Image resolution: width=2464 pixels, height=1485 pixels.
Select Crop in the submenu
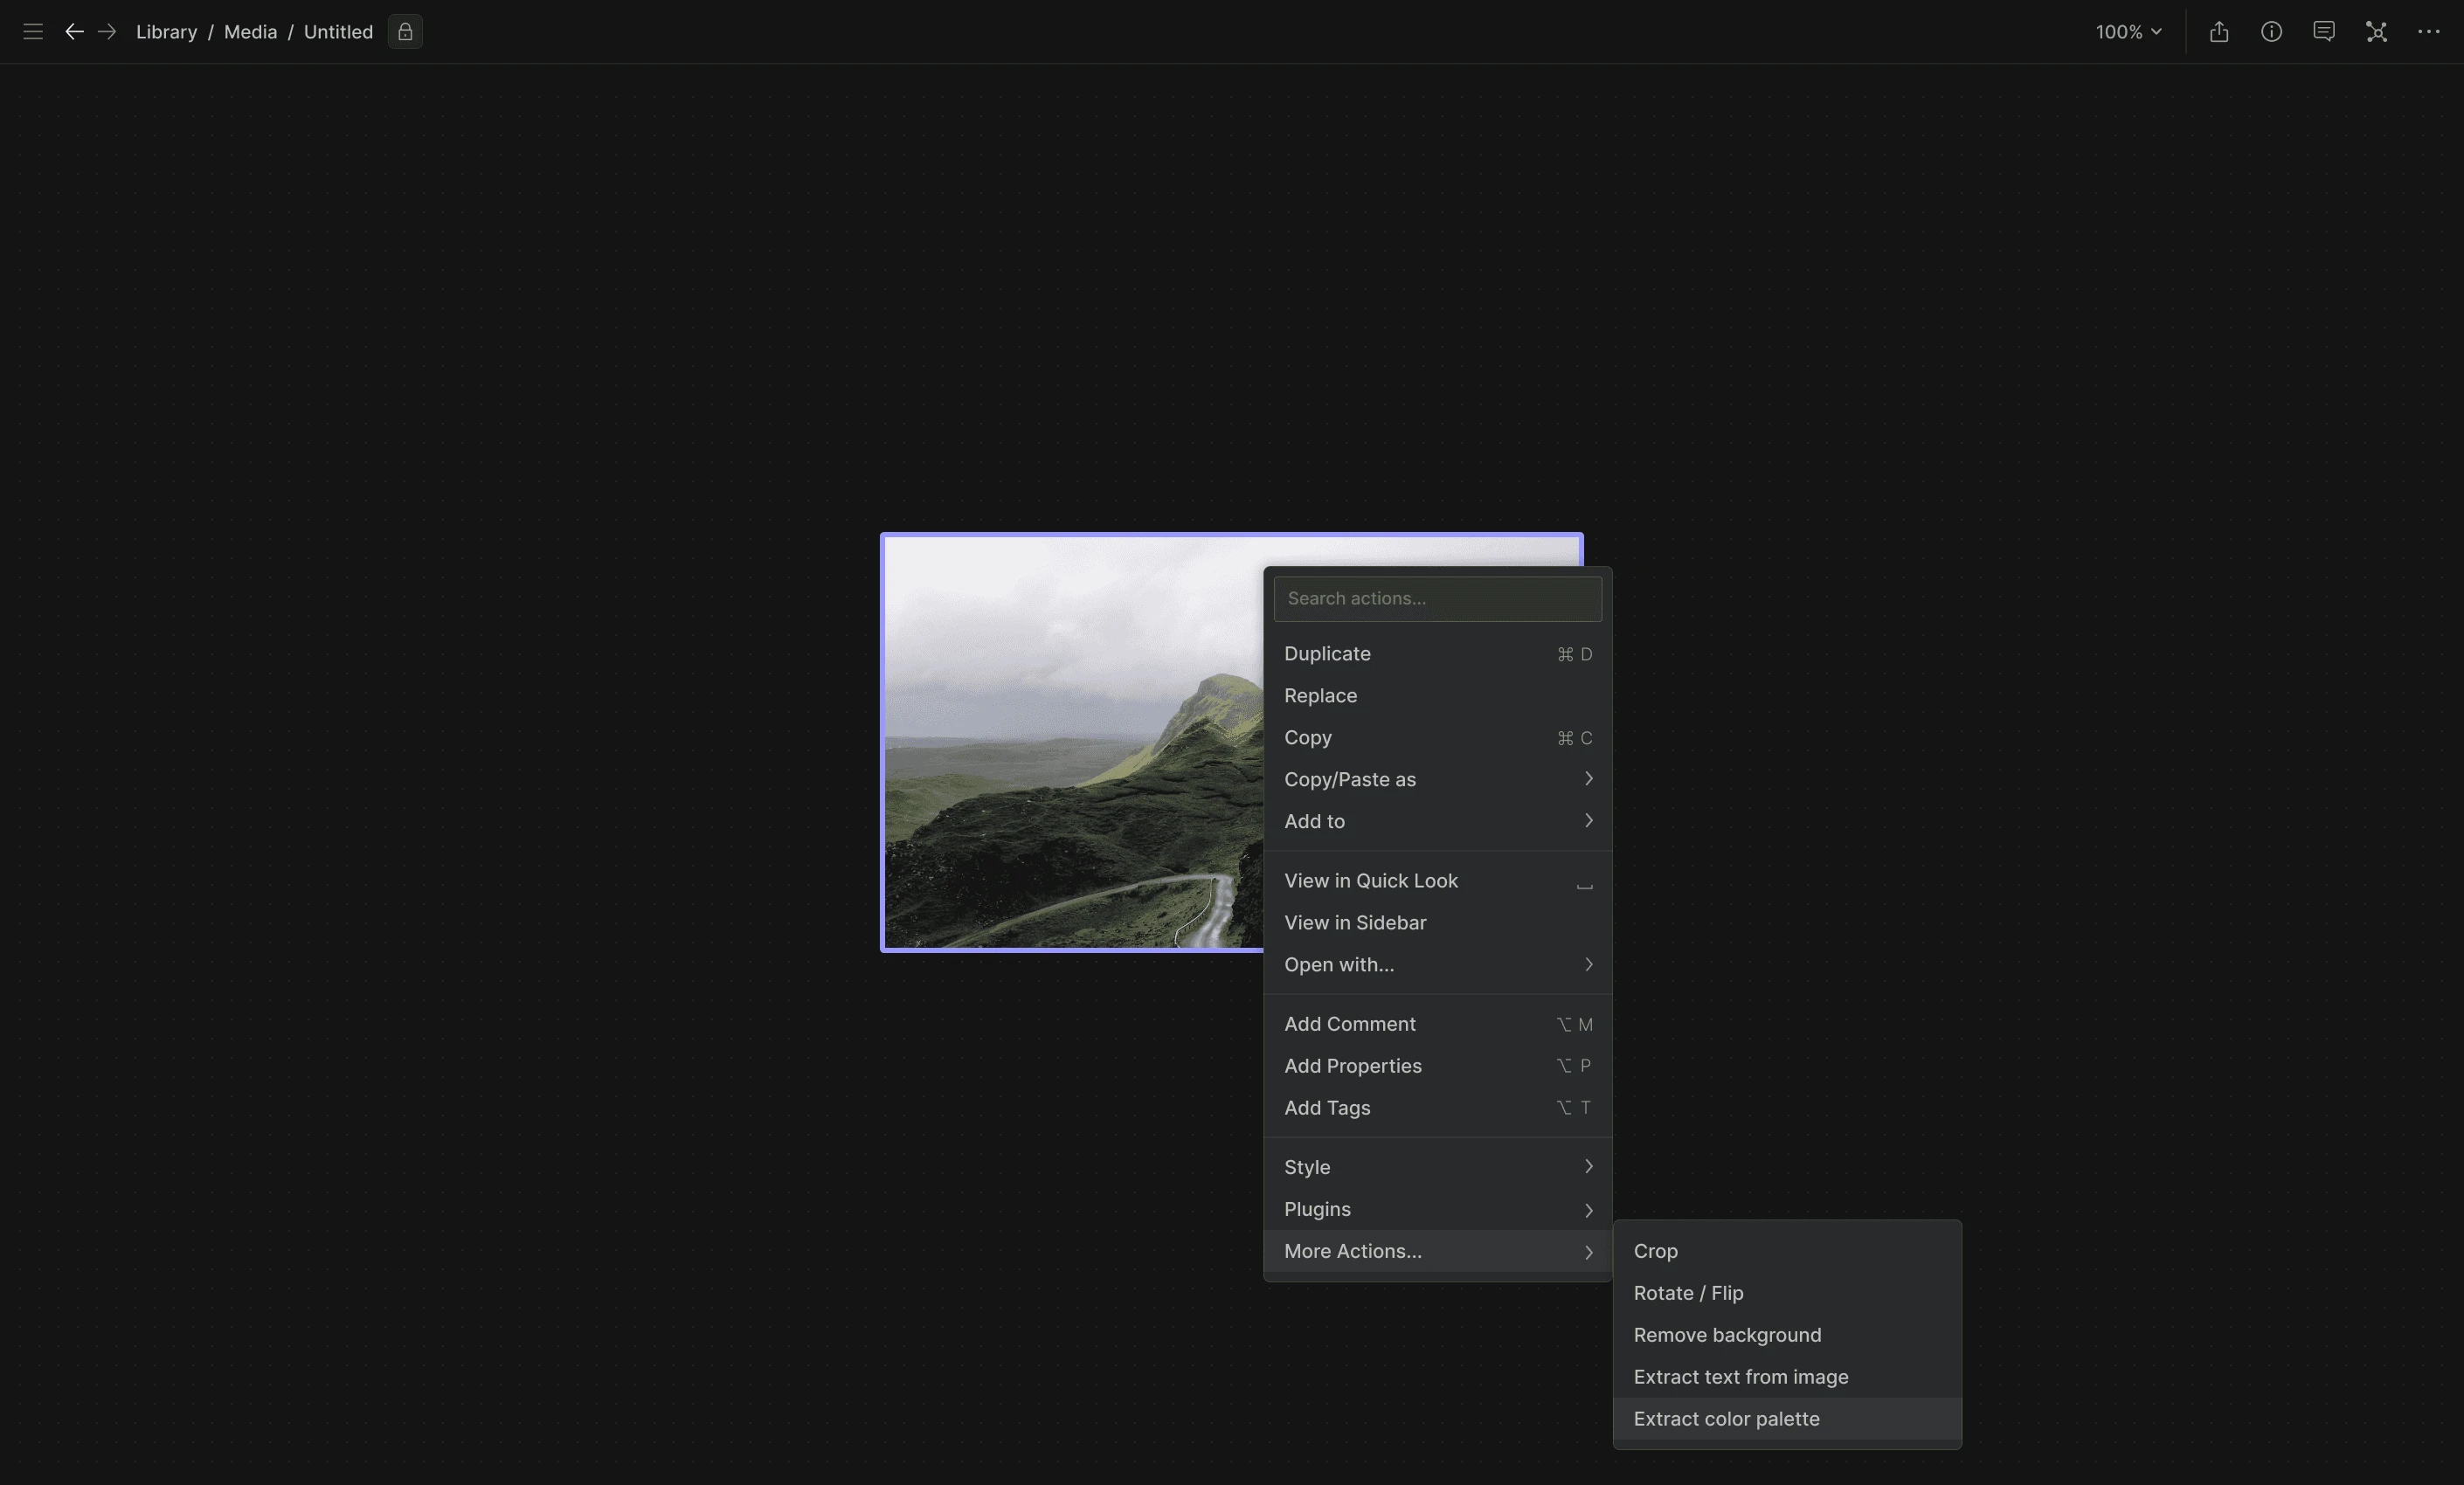[x=1787, y=1251]
